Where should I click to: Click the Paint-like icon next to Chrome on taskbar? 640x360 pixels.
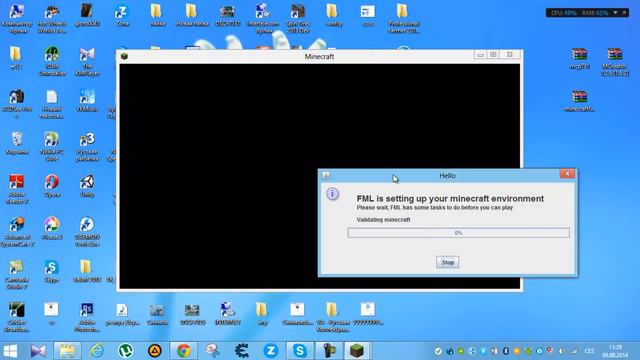coord(213,351)
